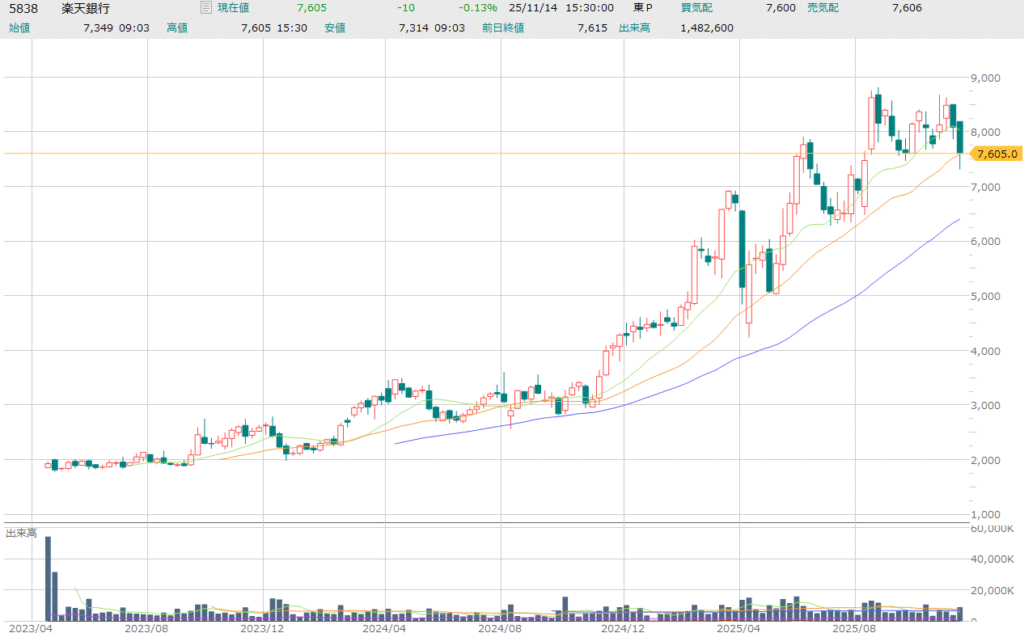
Task: Click the 出来高 title of the volume pane
Action: click(x=21, y=533)
